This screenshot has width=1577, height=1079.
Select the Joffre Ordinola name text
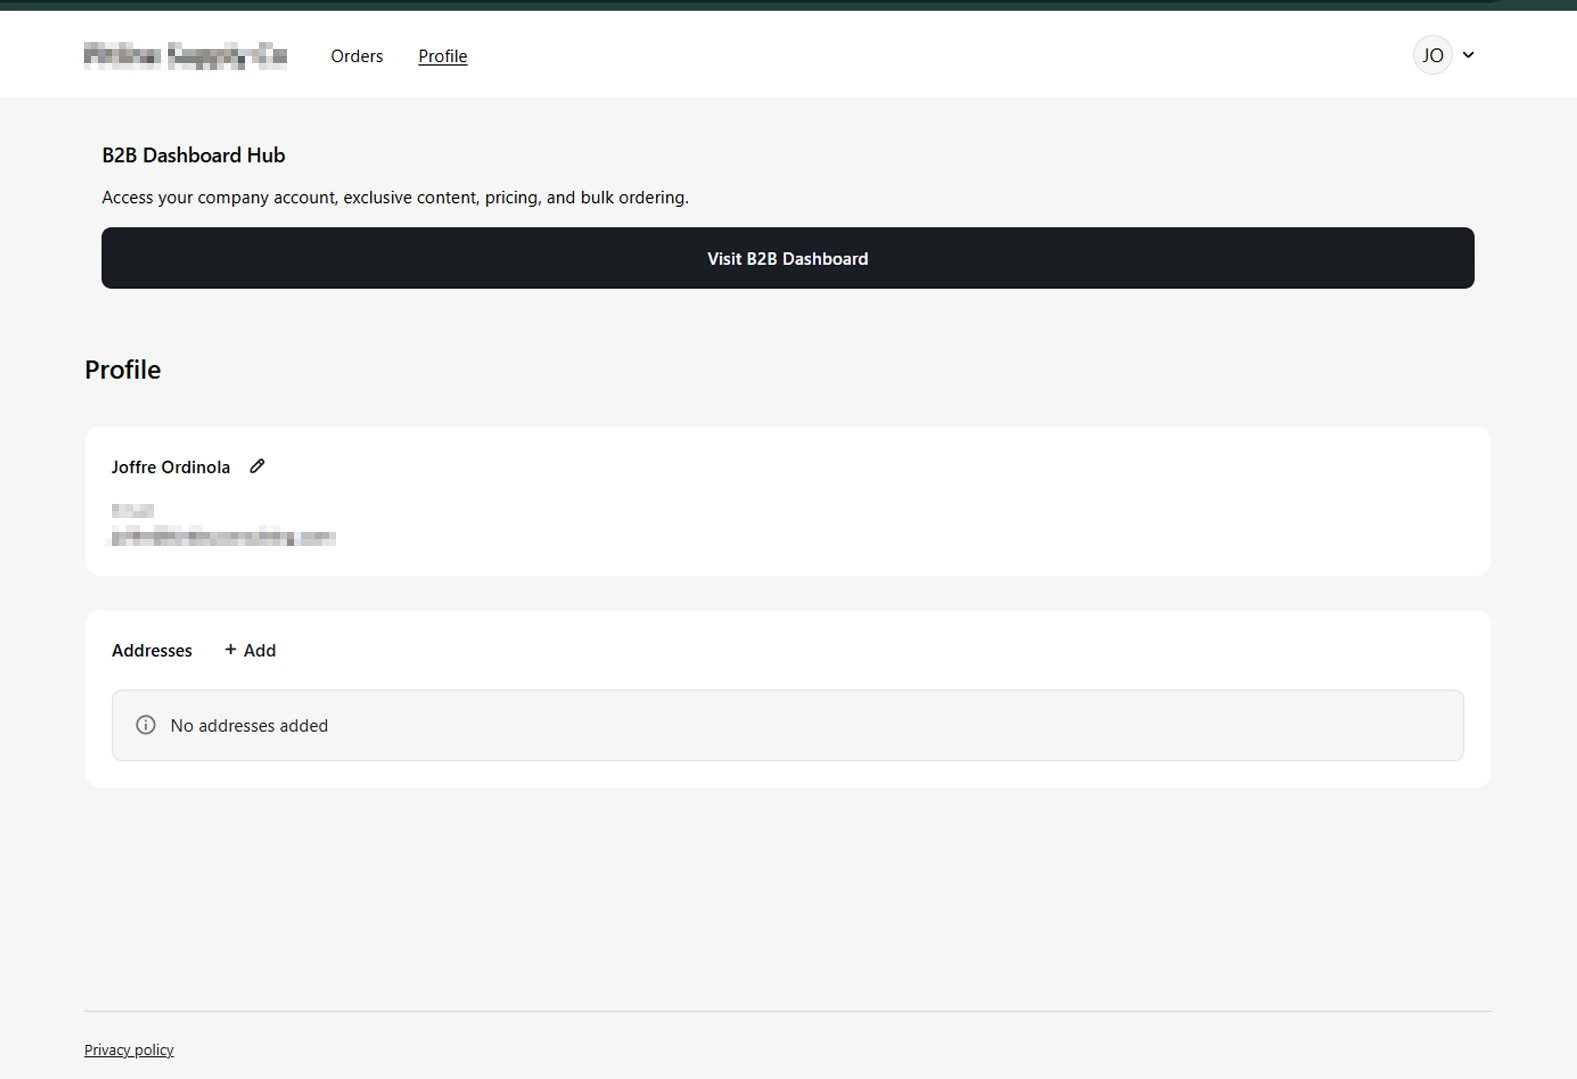click(x=171, y=467)
